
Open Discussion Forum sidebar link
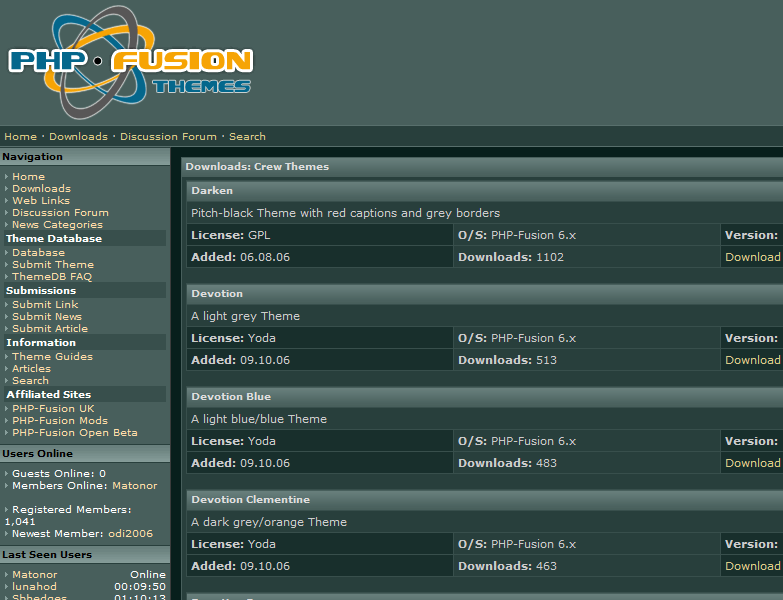(x=60, y=213)
